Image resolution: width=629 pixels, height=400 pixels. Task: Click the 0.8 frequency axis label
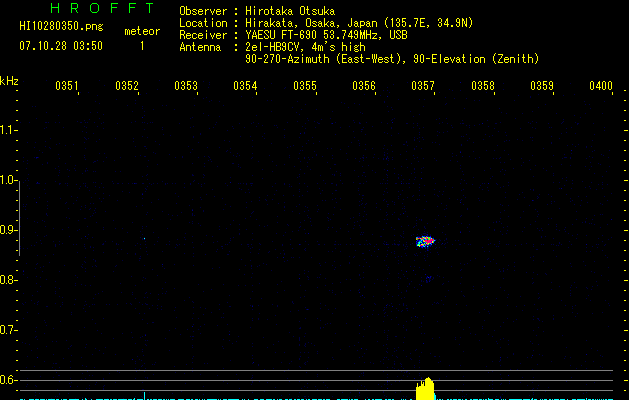pos(8,280)
